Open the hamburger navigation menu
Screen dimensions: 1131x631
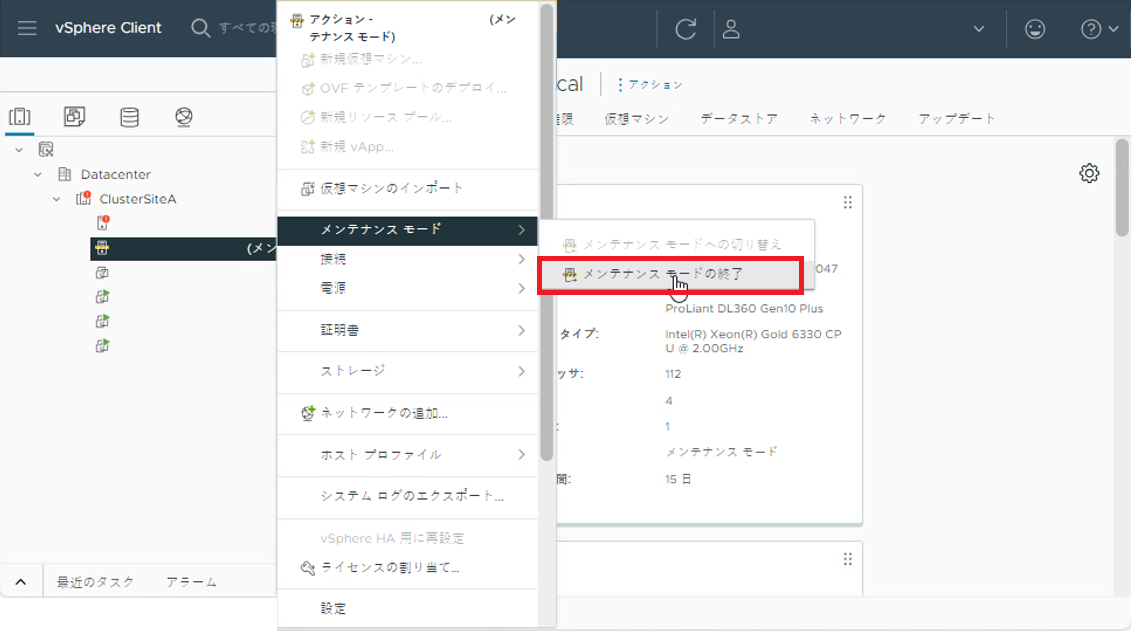point(27,28)
